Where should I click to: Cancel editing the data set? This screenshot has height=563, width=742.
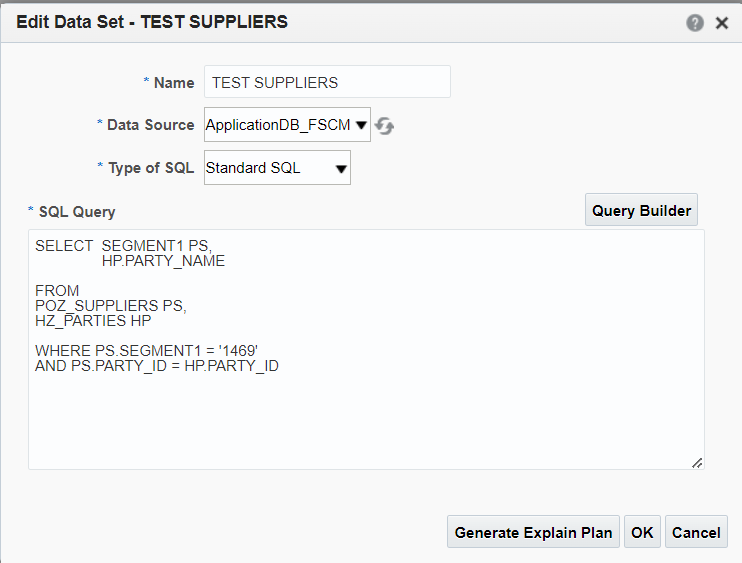point(696,532)
